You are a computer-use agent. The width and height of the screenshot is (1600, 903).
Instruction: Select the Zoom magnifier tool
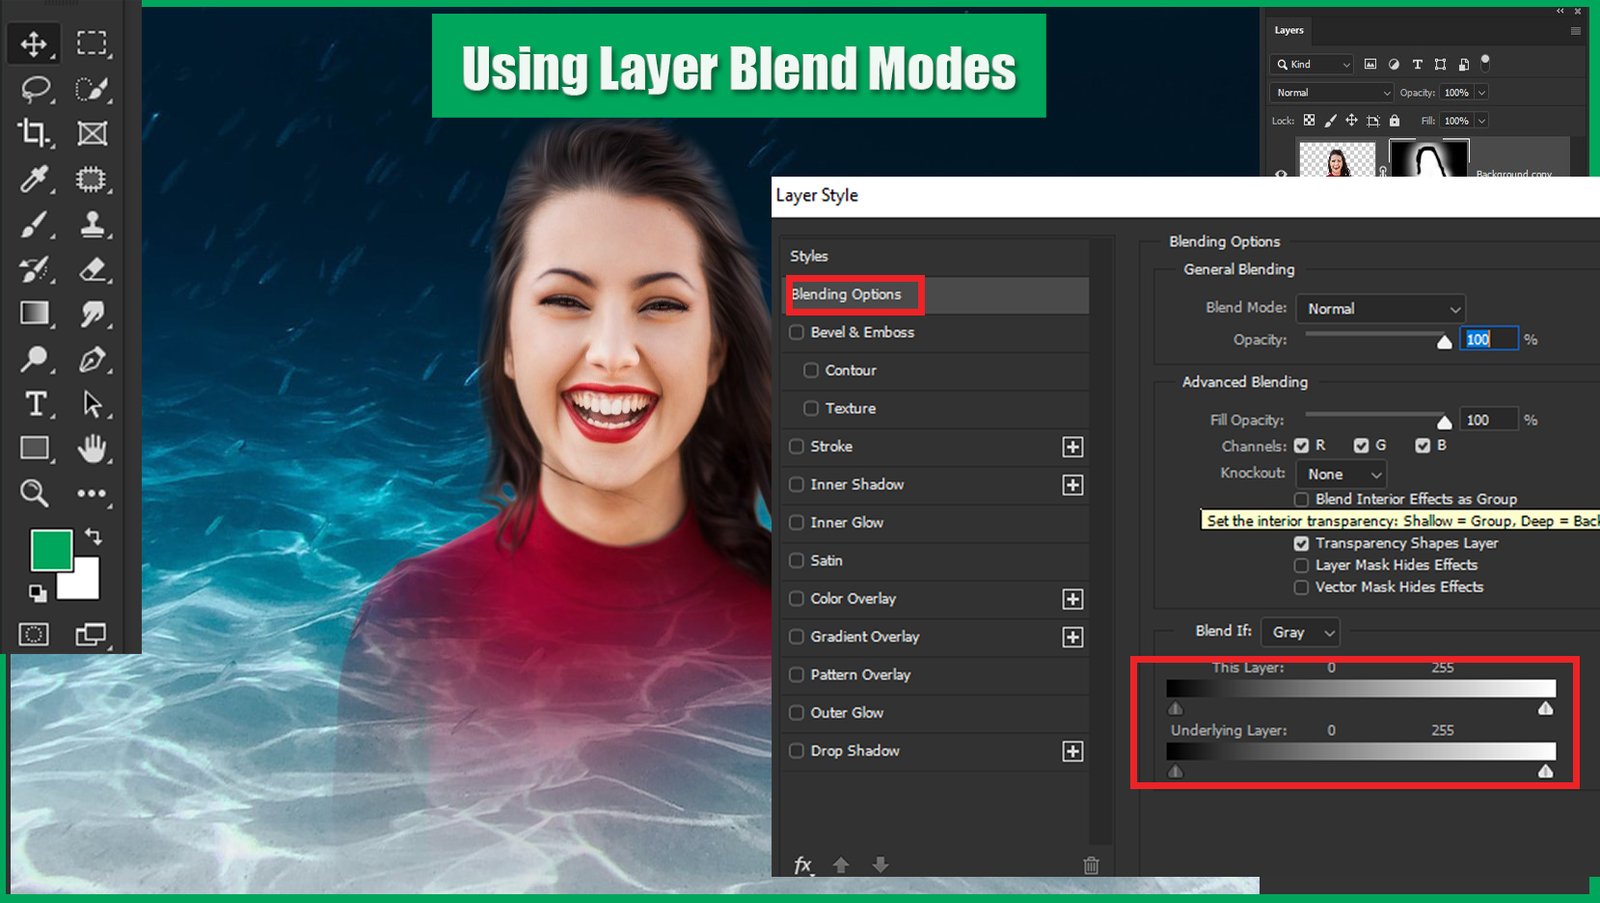point(34,492)
